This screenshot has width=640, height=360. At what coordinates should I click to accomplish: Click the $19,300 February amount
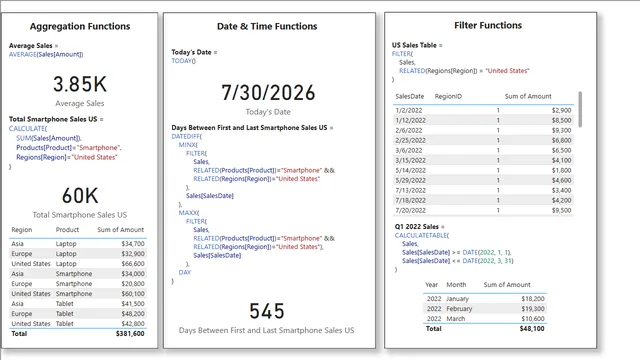tap(533, 309)
